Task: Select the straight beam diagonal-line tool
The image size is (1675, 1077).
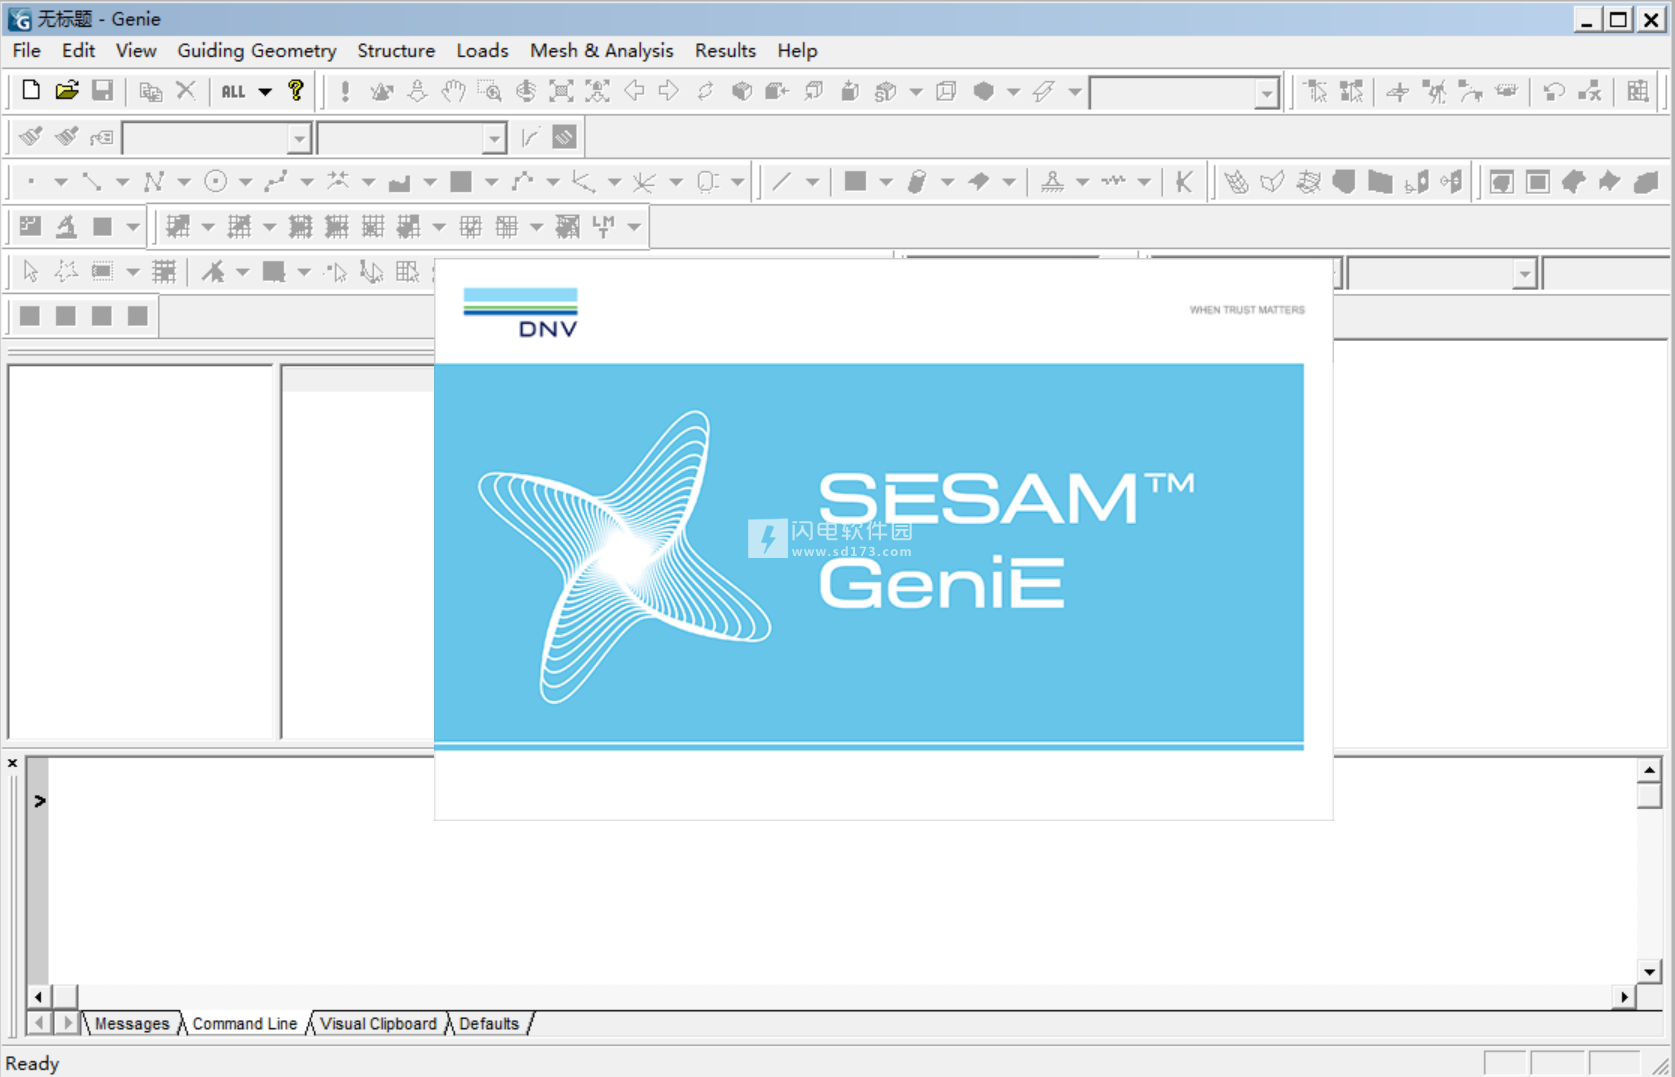Action: pyautogui.click(x=781, y=181)
